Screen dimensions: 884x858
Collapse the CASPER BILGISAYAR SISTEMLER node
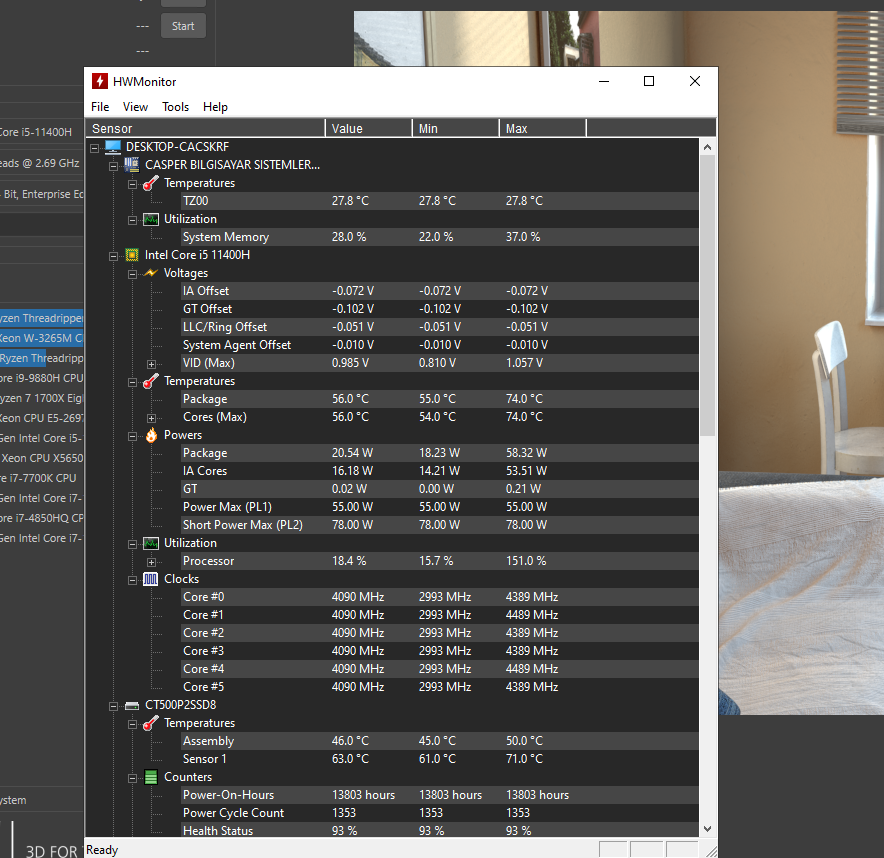coord(113,166)
